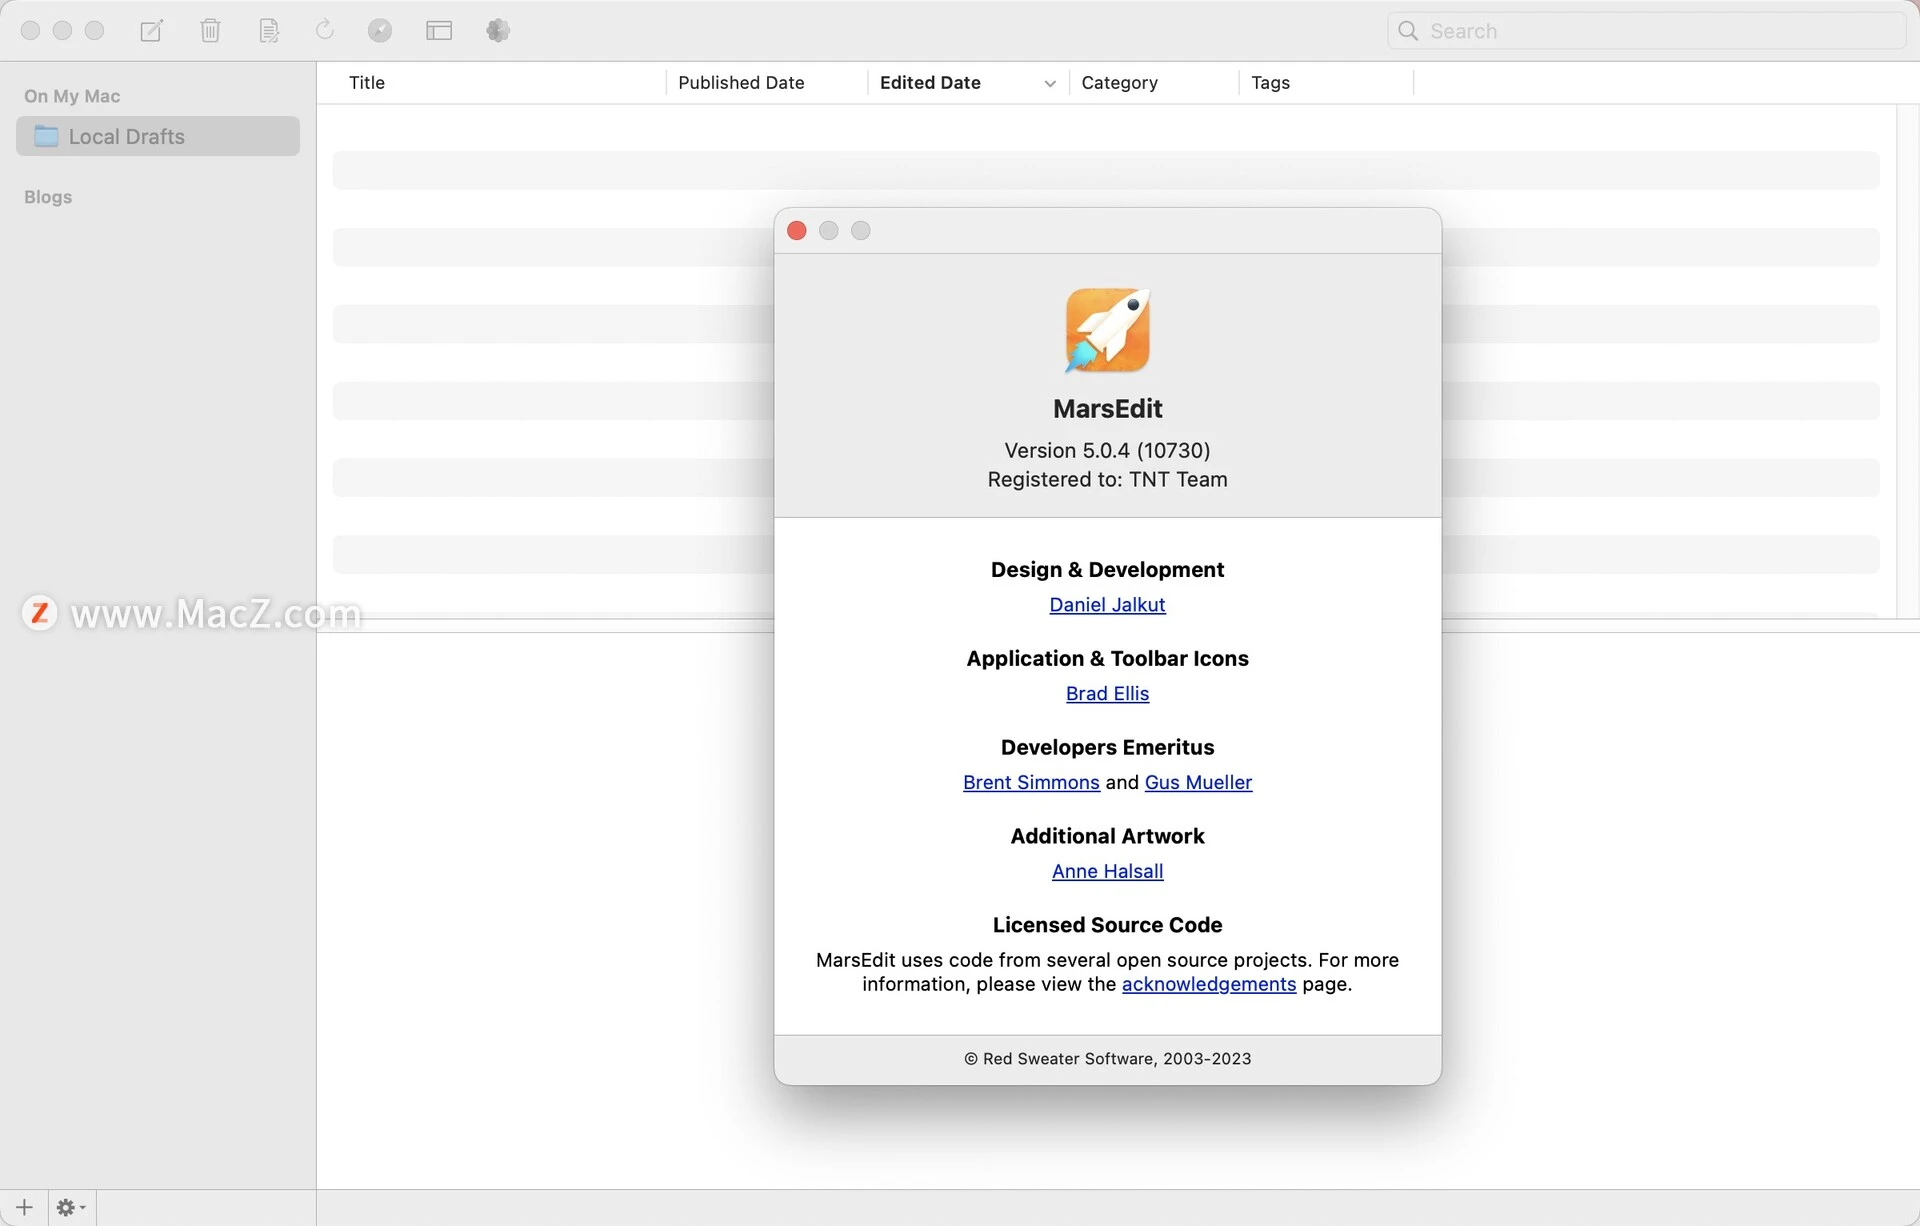Open the Brad Ellis link
Viewport: 1920px width, 1226px height.
point(1107,694)
